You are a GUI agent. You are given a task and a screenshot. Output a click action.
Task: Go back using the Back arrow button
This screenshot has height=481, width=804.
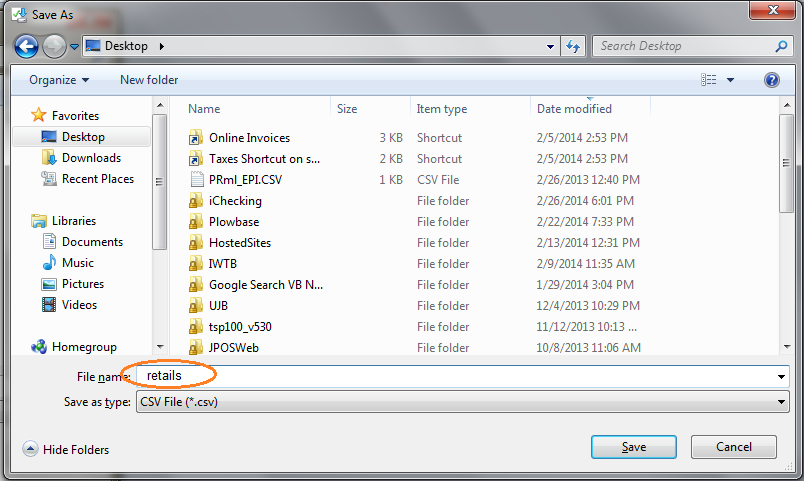[26, 47]
